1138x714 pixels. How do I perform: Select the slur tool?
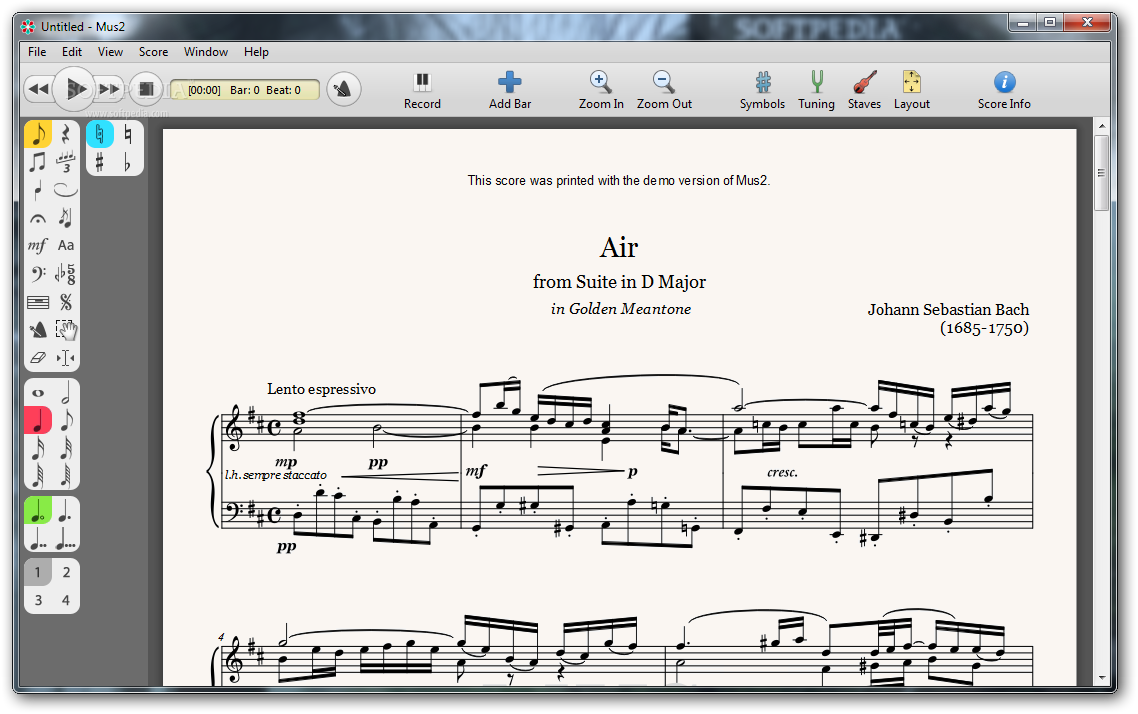pos(65,190)
